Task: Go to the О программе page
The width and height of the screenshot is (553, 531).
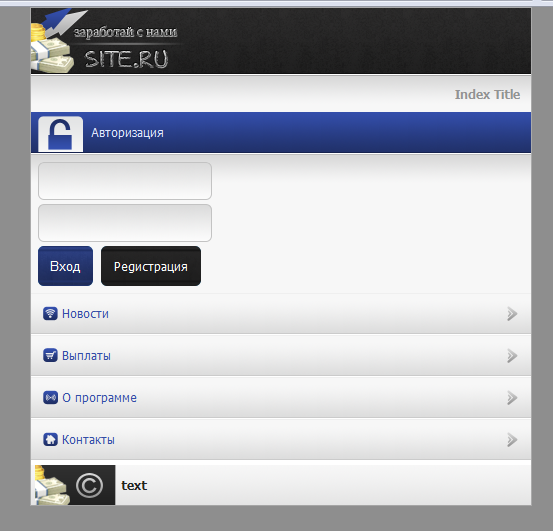Action: pyautogui.click(x=281, y=397)
